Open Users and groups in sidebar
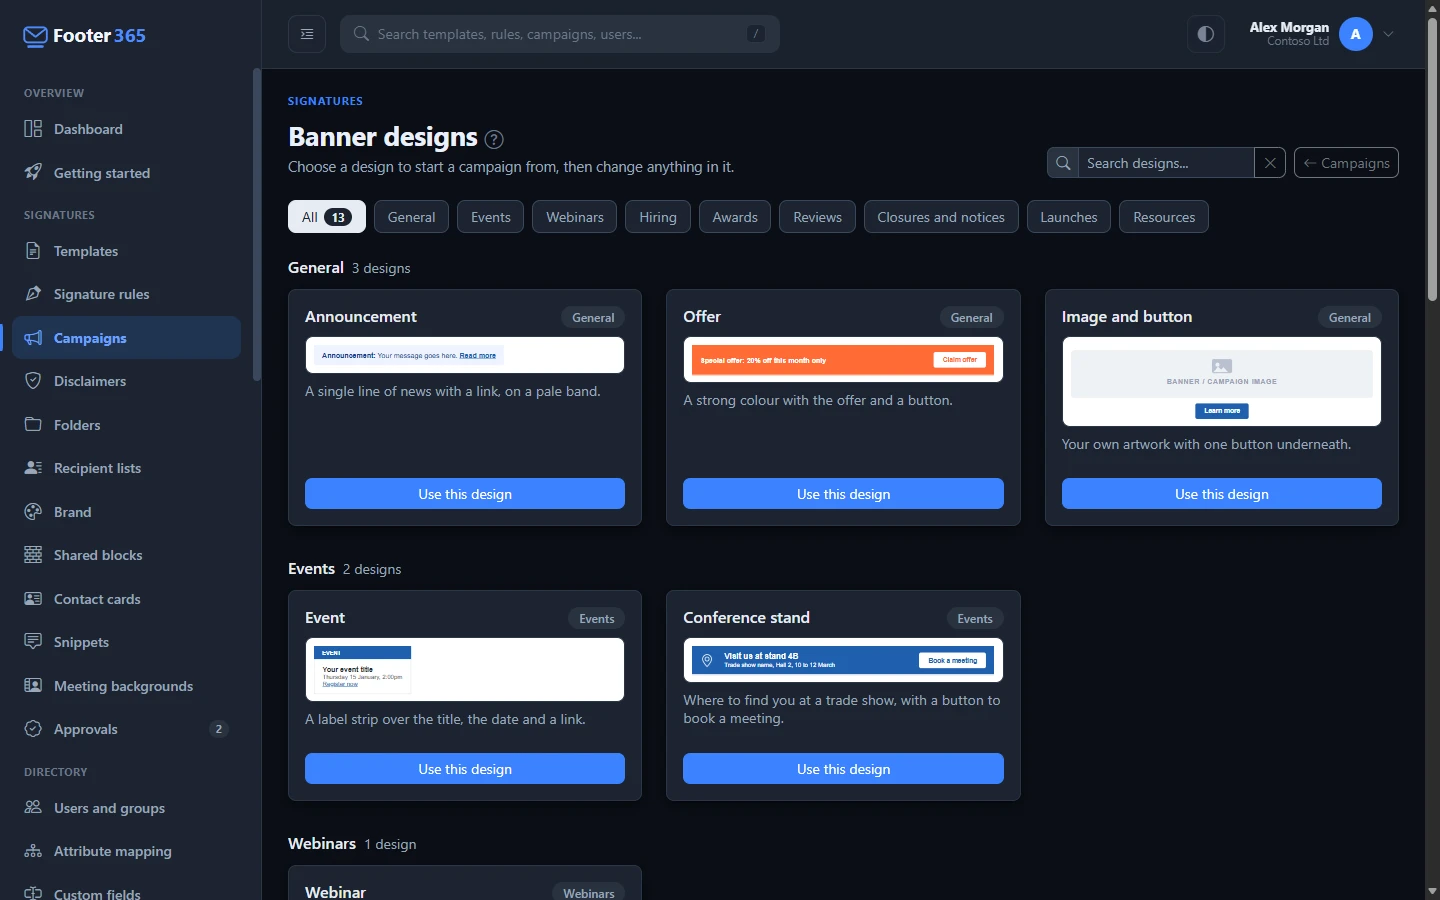Screen dimensions: 1440x900 pos(126,808)
